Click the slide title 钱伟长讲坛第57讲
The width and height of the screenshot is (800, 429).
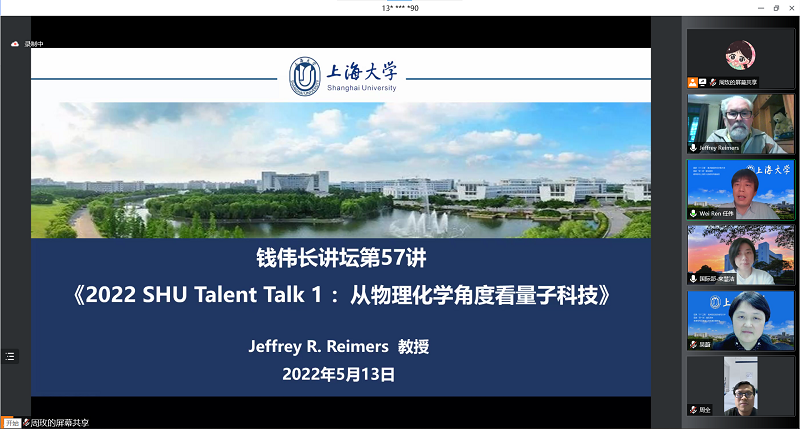(341, 258)
